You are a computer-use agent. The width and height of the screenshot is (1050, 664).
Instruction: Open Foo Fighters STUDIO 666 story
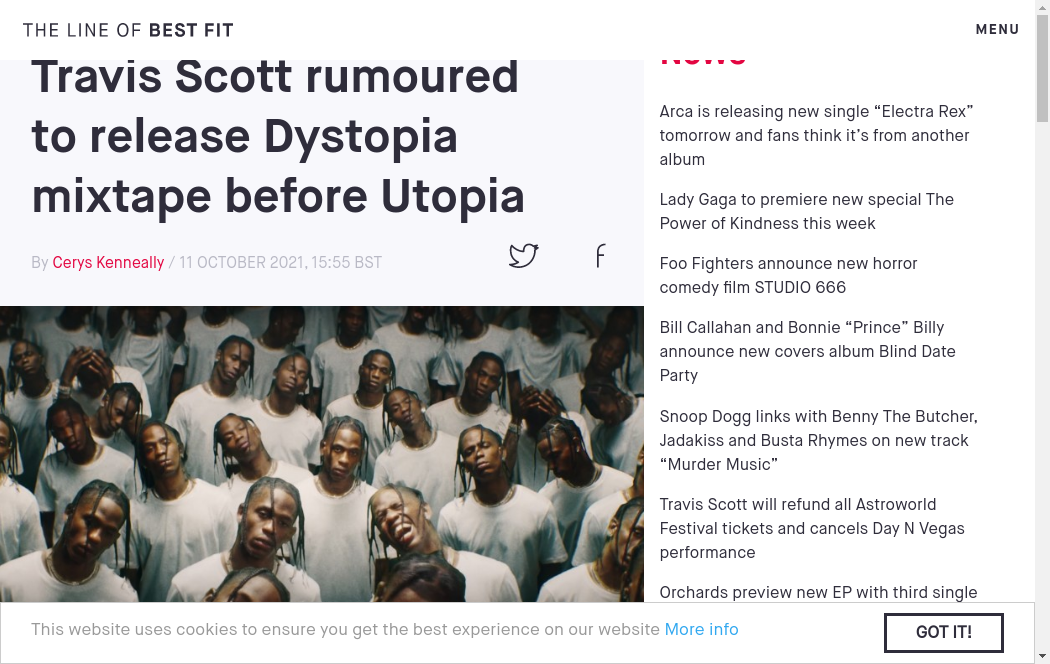click(x=788, y=275)
